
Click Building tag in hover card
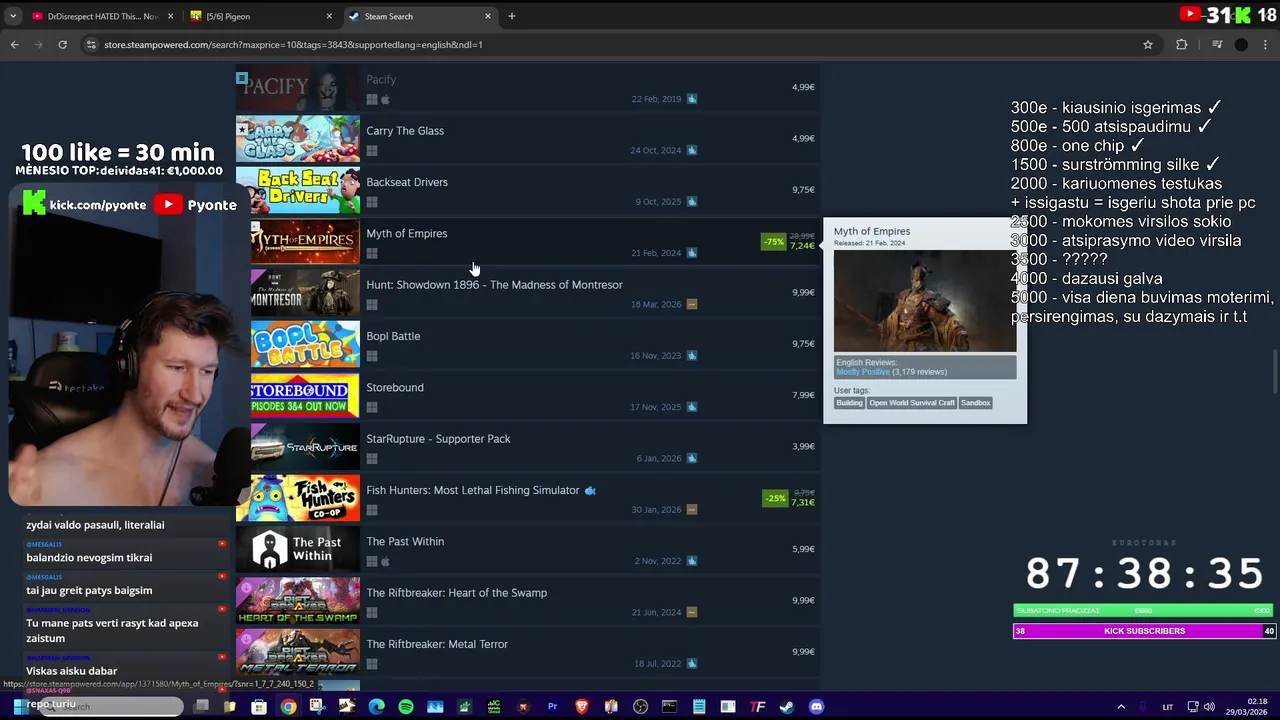[x=849, y=403]
